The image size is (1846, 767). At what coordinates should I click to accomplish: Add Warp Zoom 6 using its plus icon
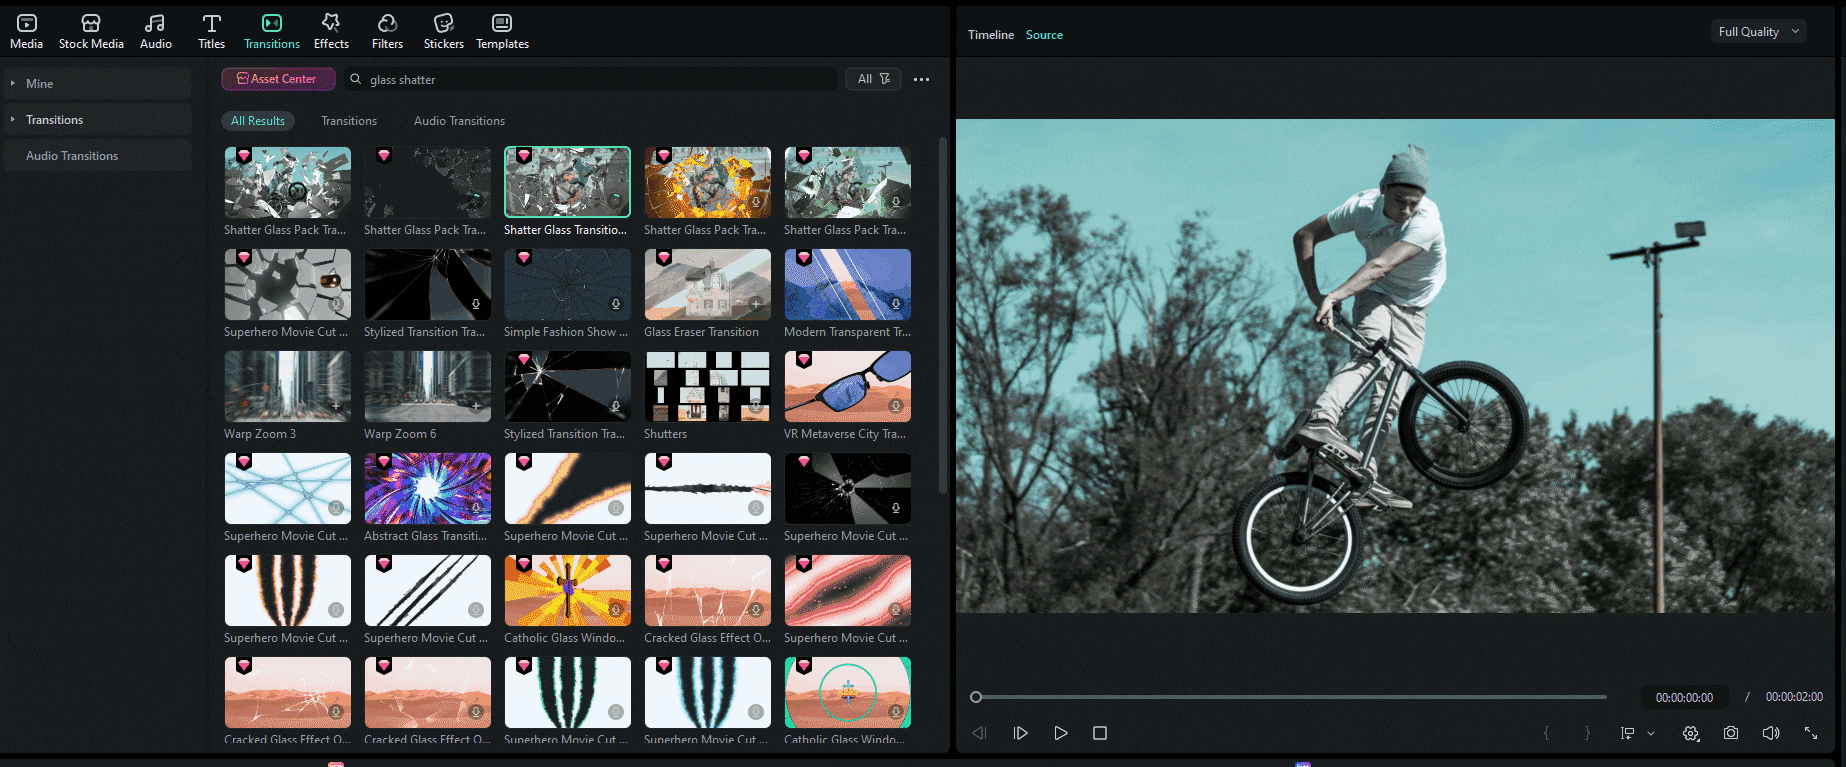pyautogui.click(x=476, y=406)
